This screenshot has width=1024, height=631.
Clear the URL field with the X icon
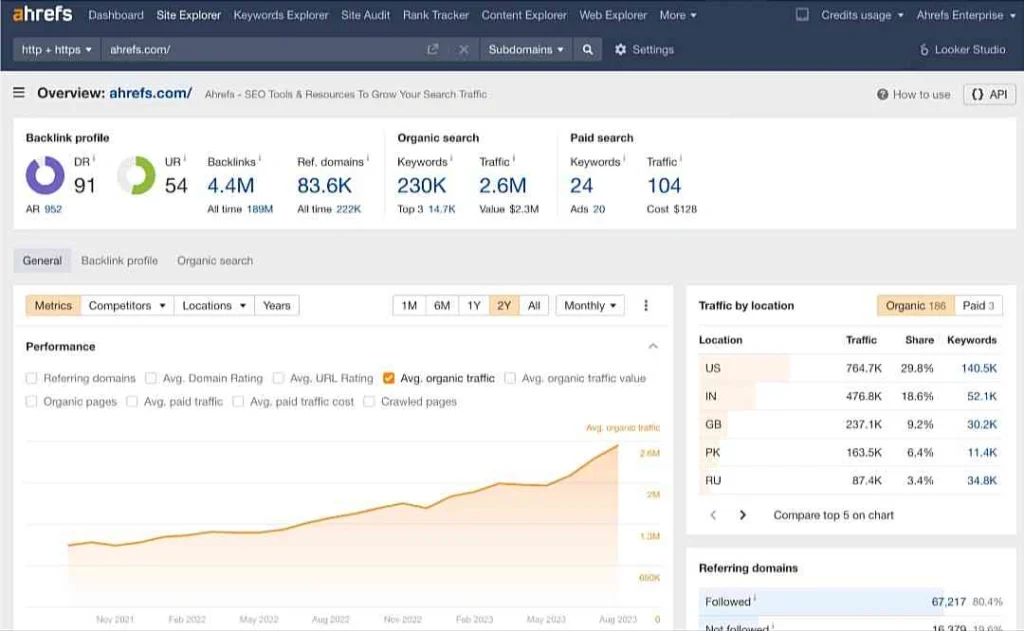(464, 50)
